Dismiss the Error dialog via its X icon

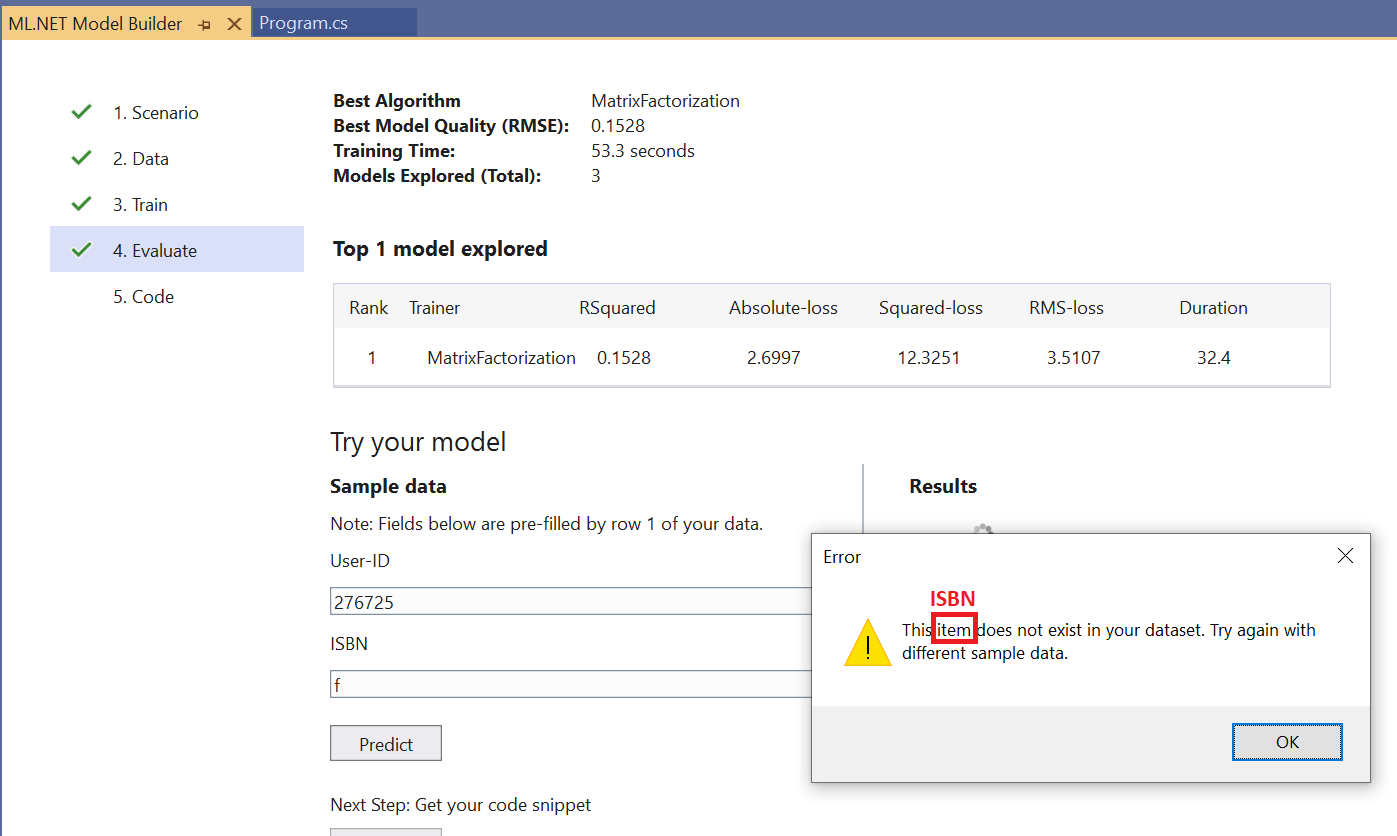coord(1345,555)
